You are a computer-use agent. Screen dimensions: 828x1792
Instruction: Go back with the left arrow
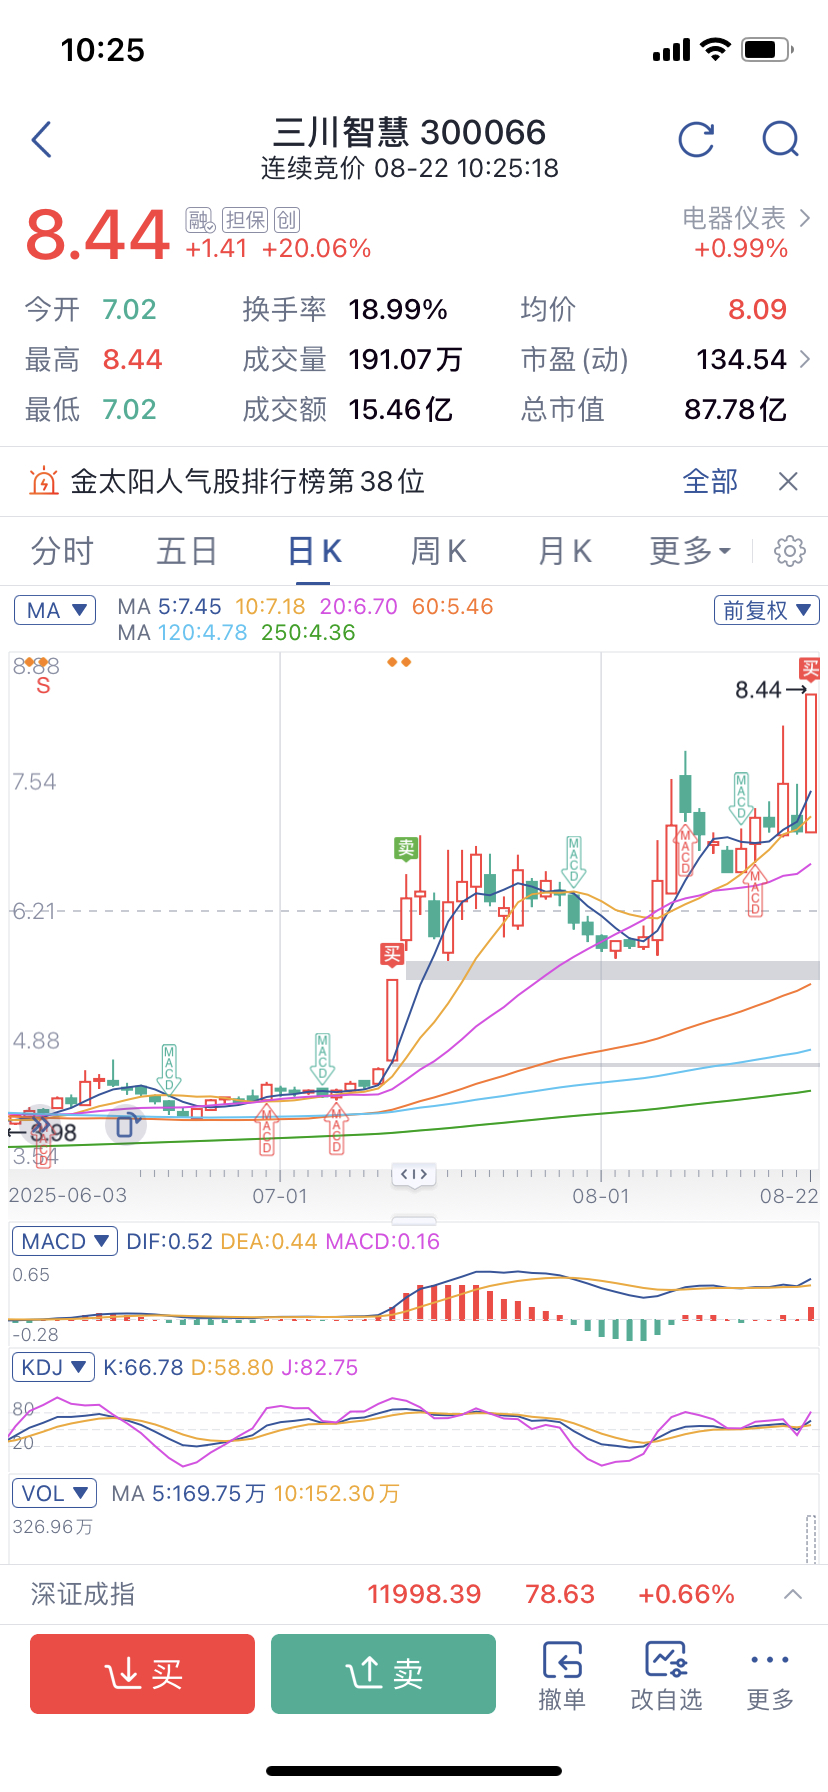(x=41, y=140)
